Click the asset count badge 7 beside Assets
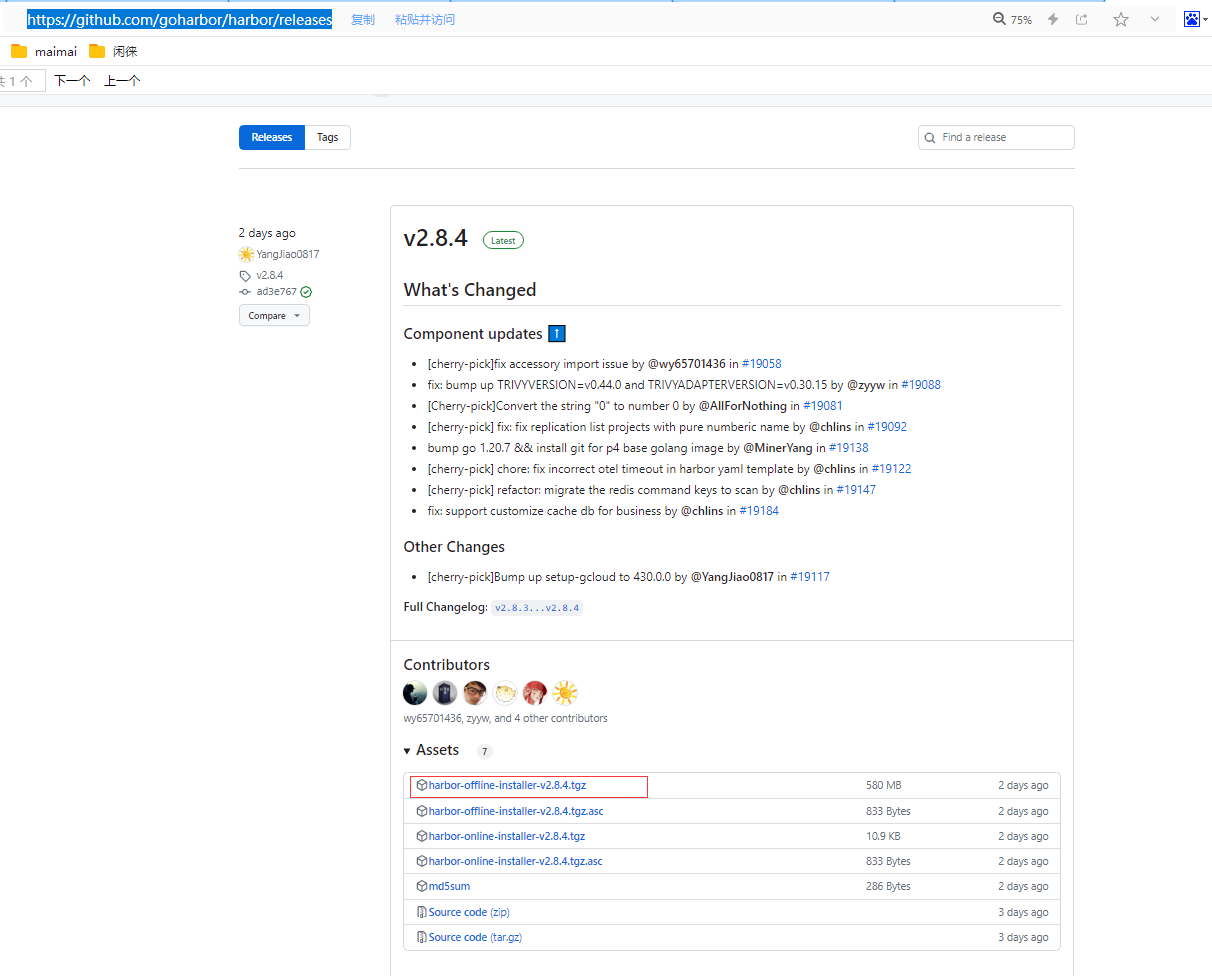1212x976 pixels. tap(485, 751)
